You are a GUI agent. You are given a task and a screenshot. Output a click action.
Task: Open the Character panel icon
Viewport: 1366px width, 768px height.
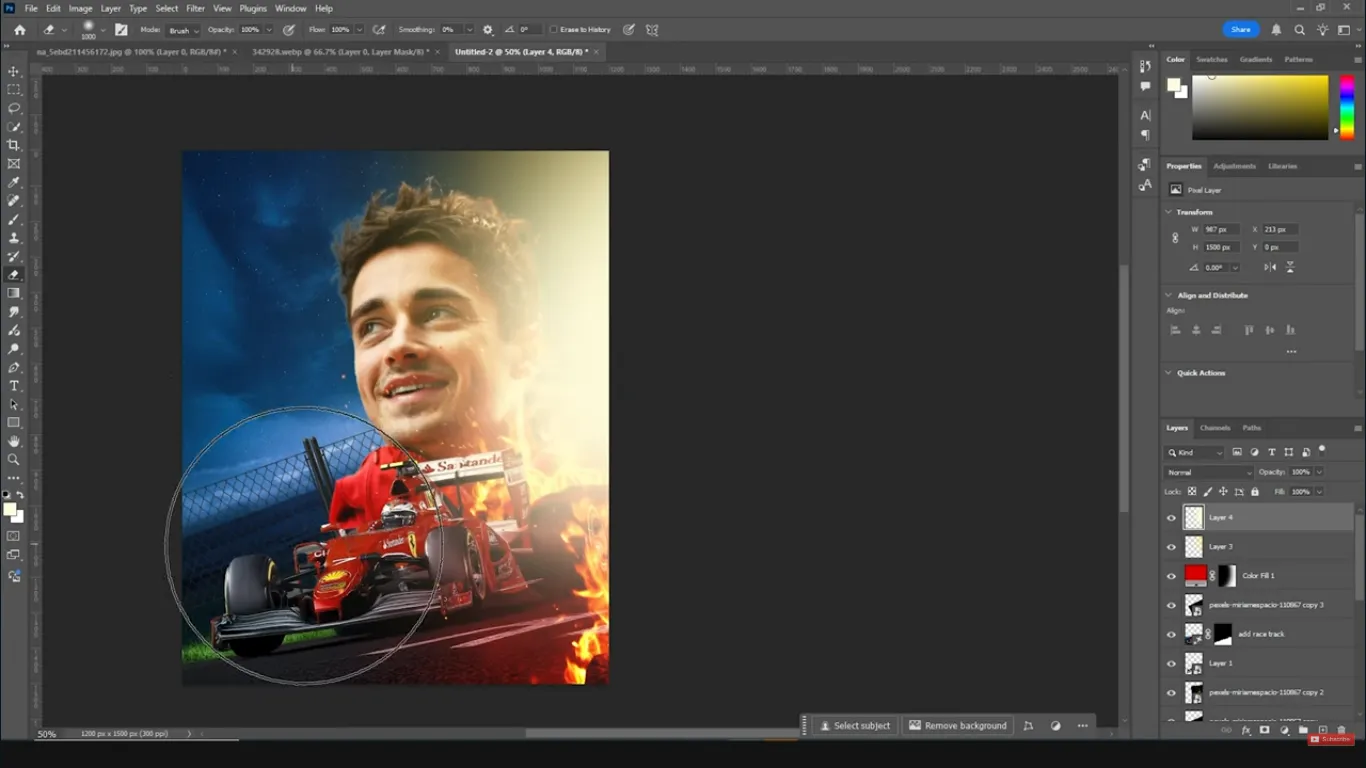[1145, 115]
